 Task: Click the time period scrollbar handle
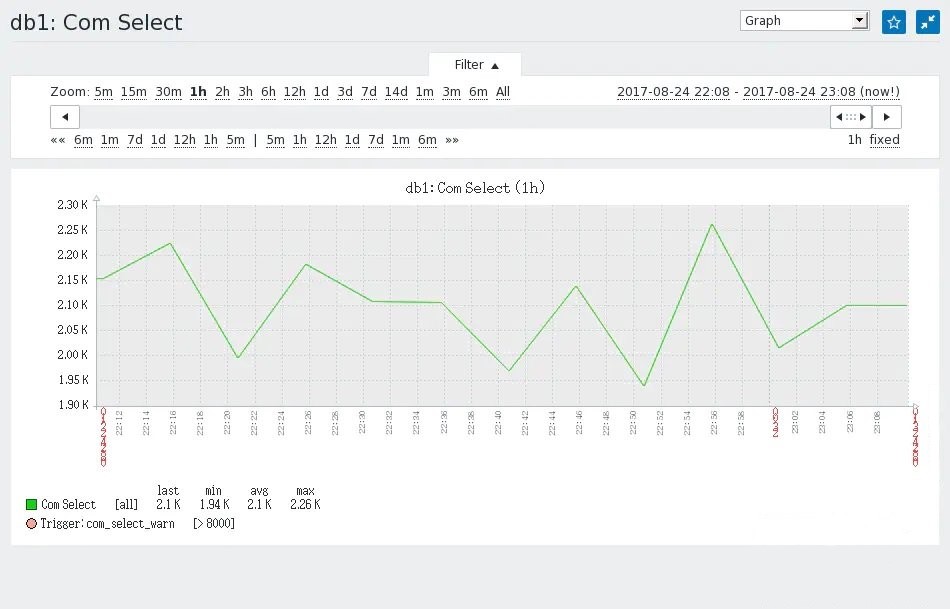(x=849, y=116)
